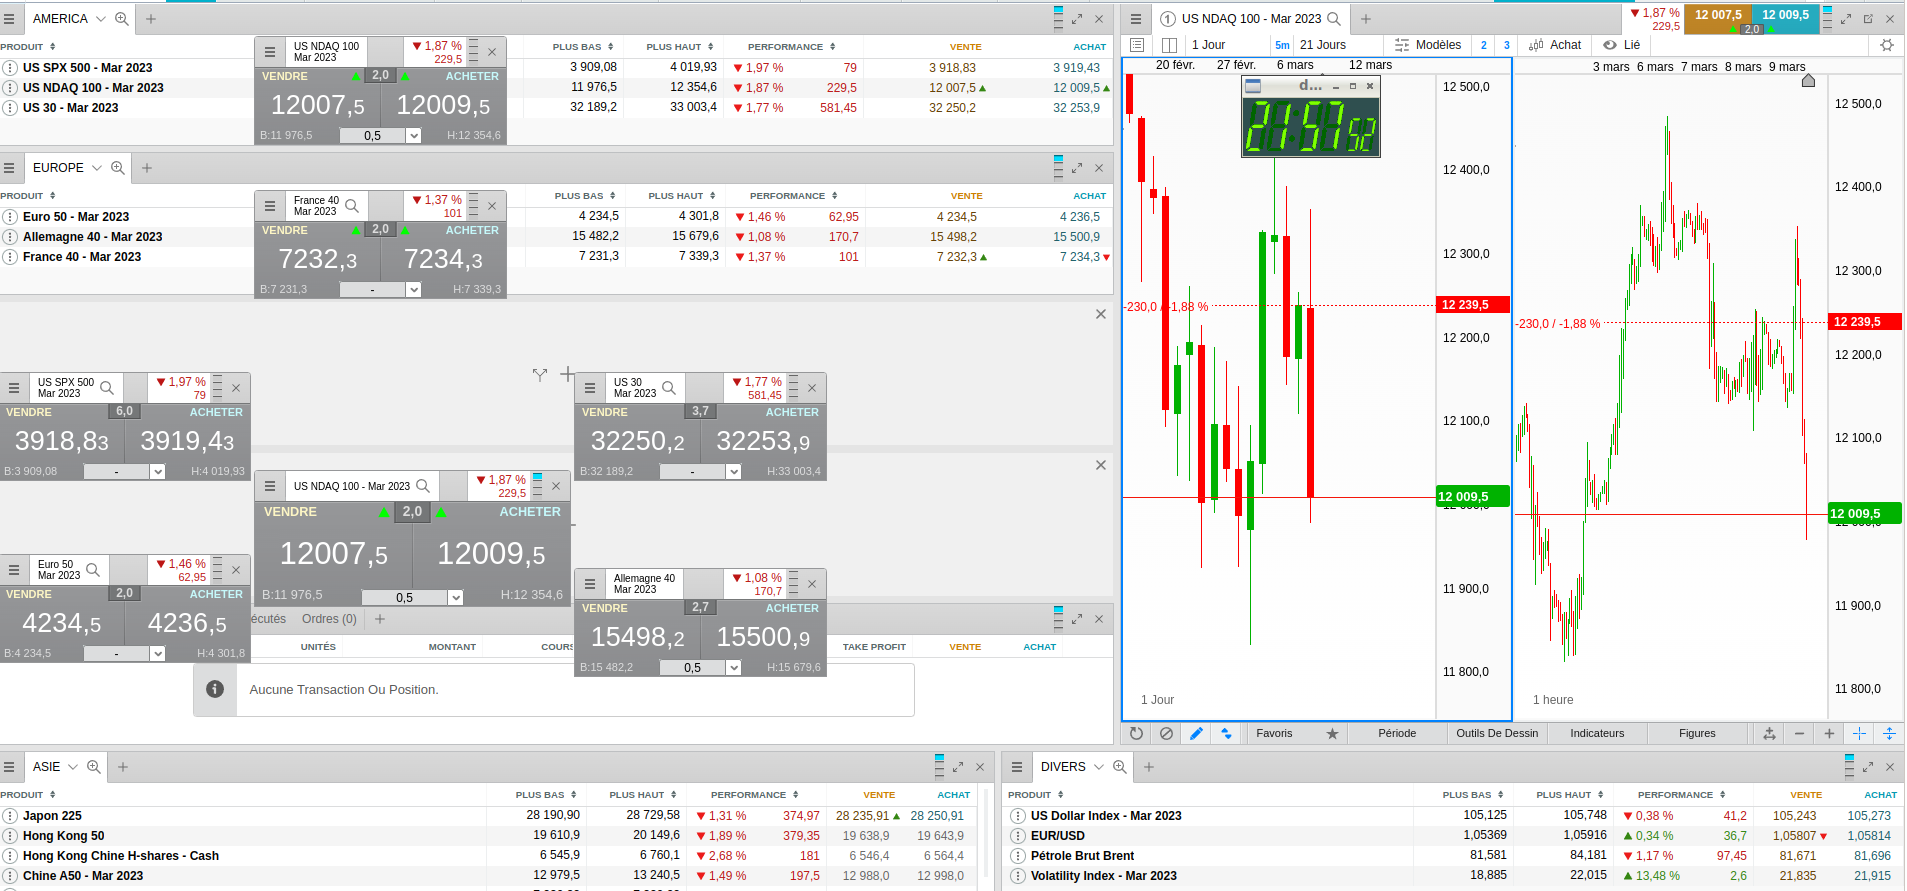Toggle the blue up-down arrows tool
The height and width of the screenshot is (891, 1907).
(x=1226, y=733)
